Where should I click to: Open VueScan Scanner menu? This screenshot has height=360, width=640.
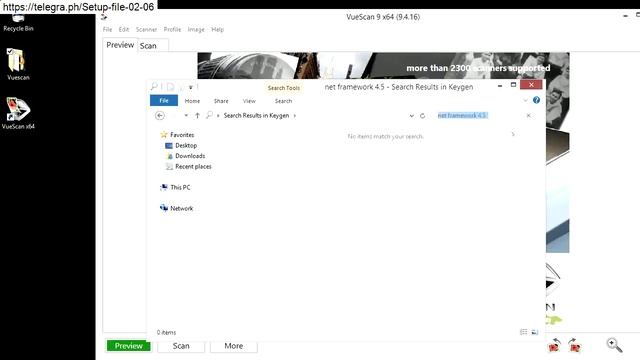point(146,29)
